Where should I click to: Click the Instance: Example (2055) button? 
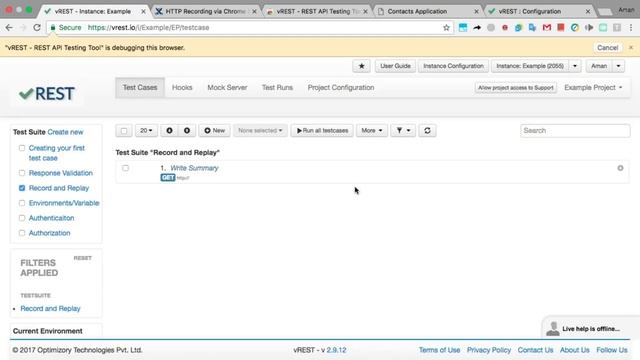(530, 66)
